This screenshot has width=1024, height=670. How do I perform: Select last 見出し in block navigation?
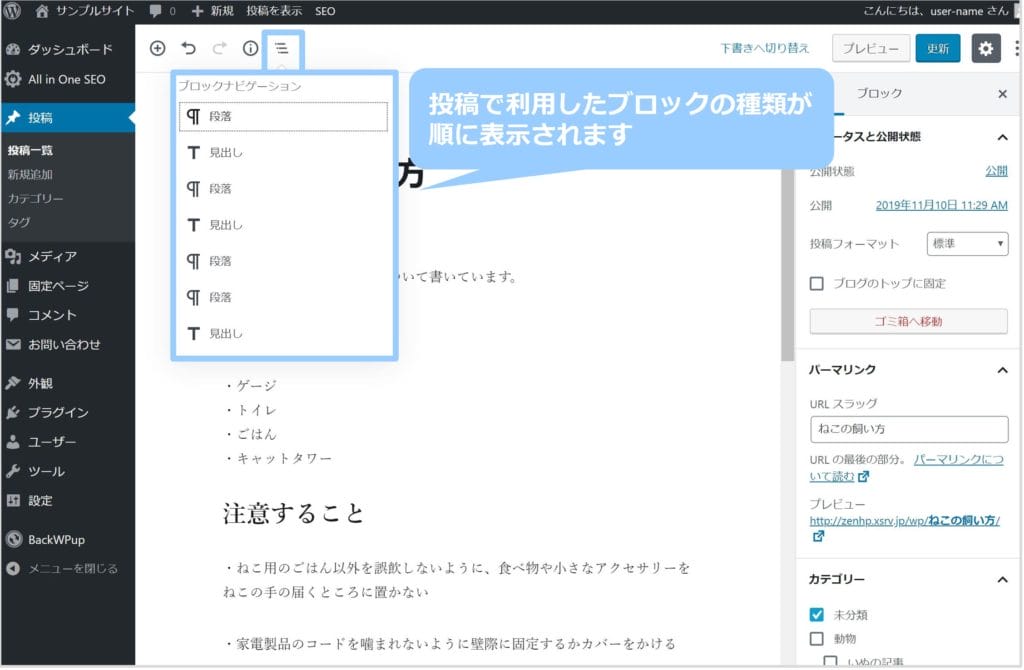[283, 333]
